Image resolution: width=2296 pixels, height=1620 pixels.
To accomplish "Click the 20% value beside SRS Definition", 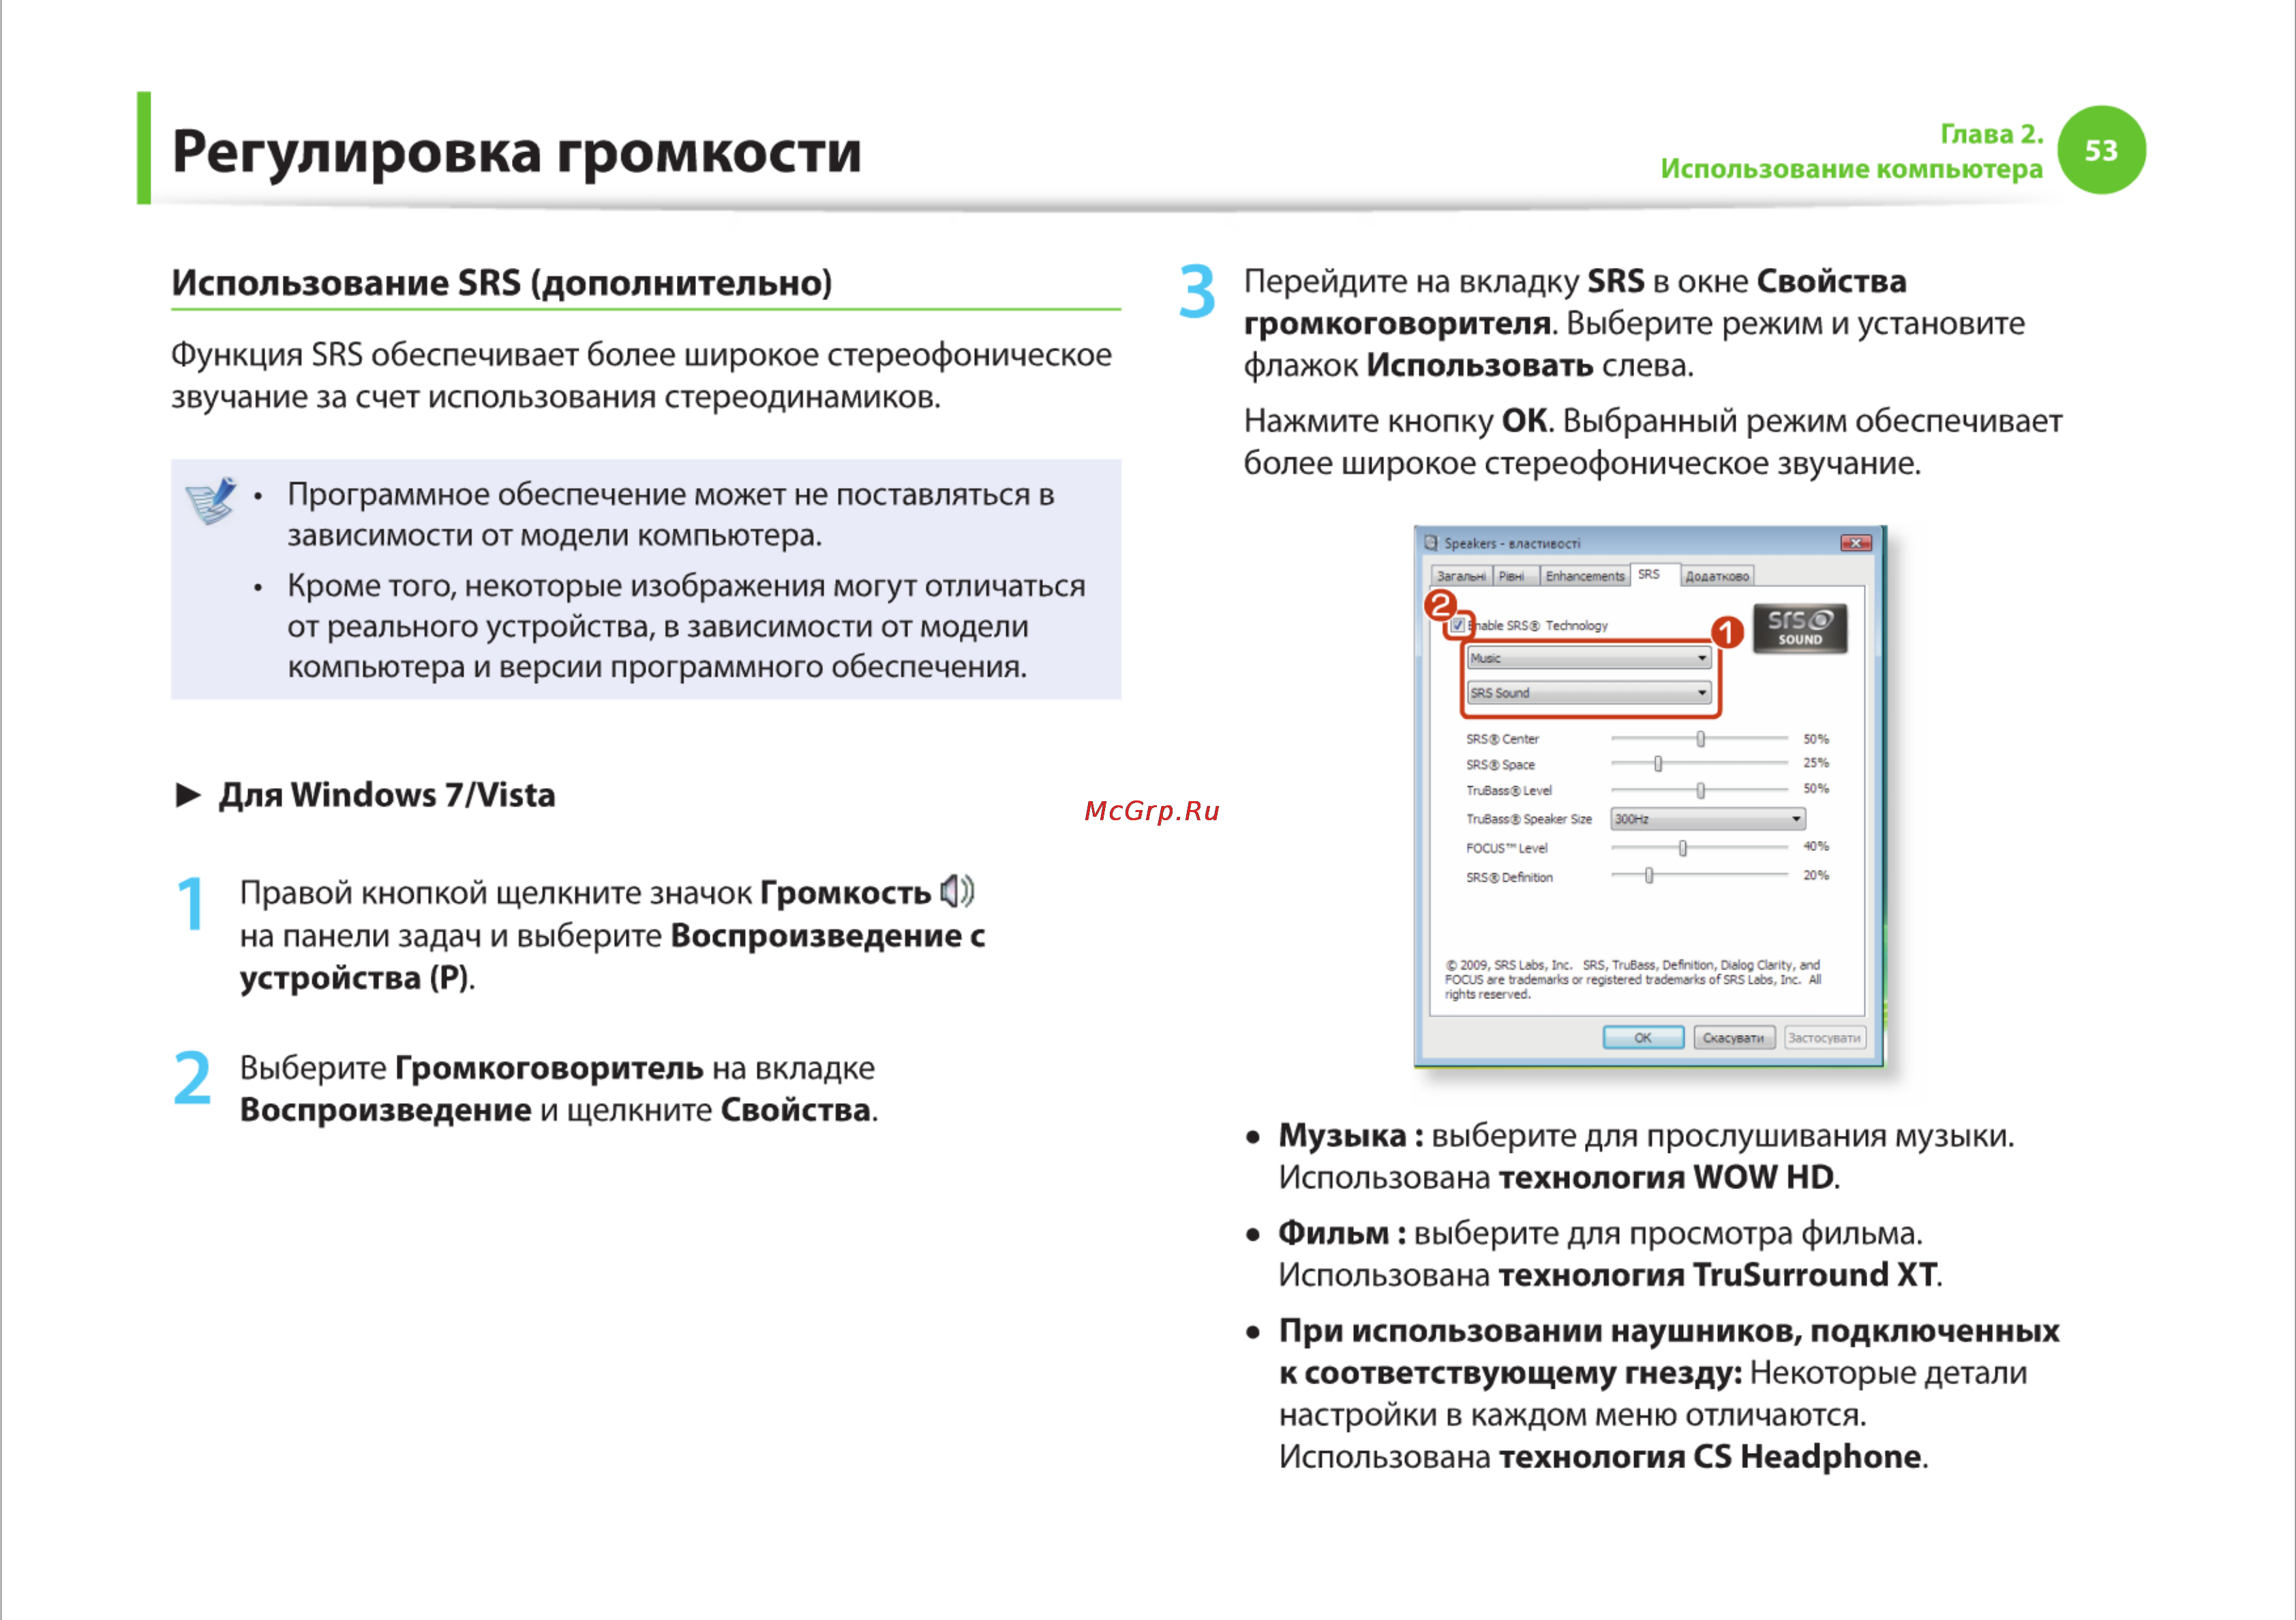I will tap(1816, 875).
